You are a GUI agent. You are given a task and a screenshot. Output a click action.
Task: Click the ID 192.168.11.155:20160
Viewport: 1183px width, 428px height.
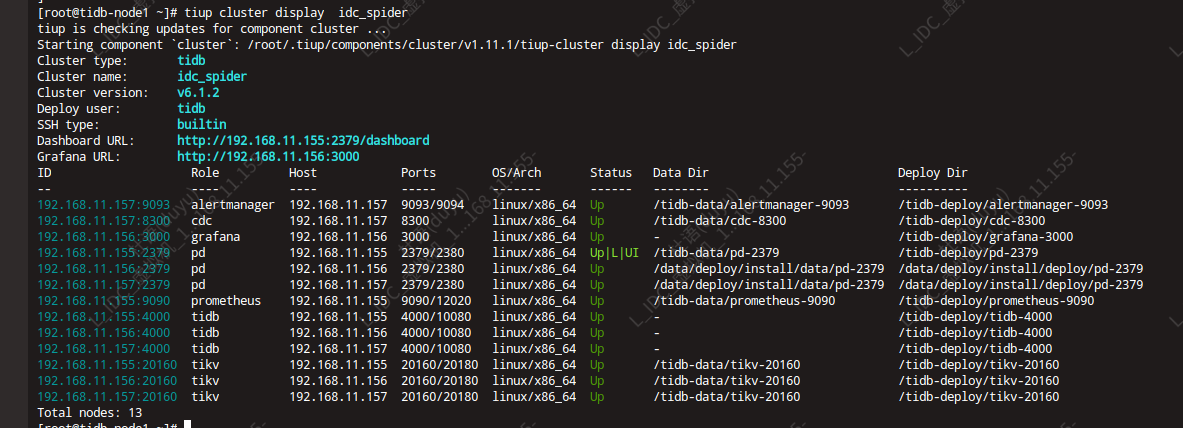coord(107,365)
